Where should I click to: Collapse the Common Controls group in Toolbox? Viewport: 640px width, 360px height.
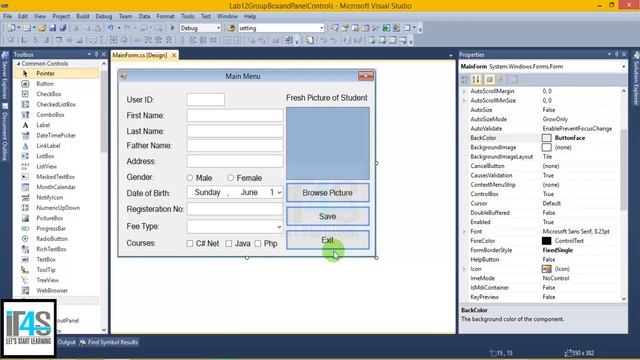coord(18,64)
